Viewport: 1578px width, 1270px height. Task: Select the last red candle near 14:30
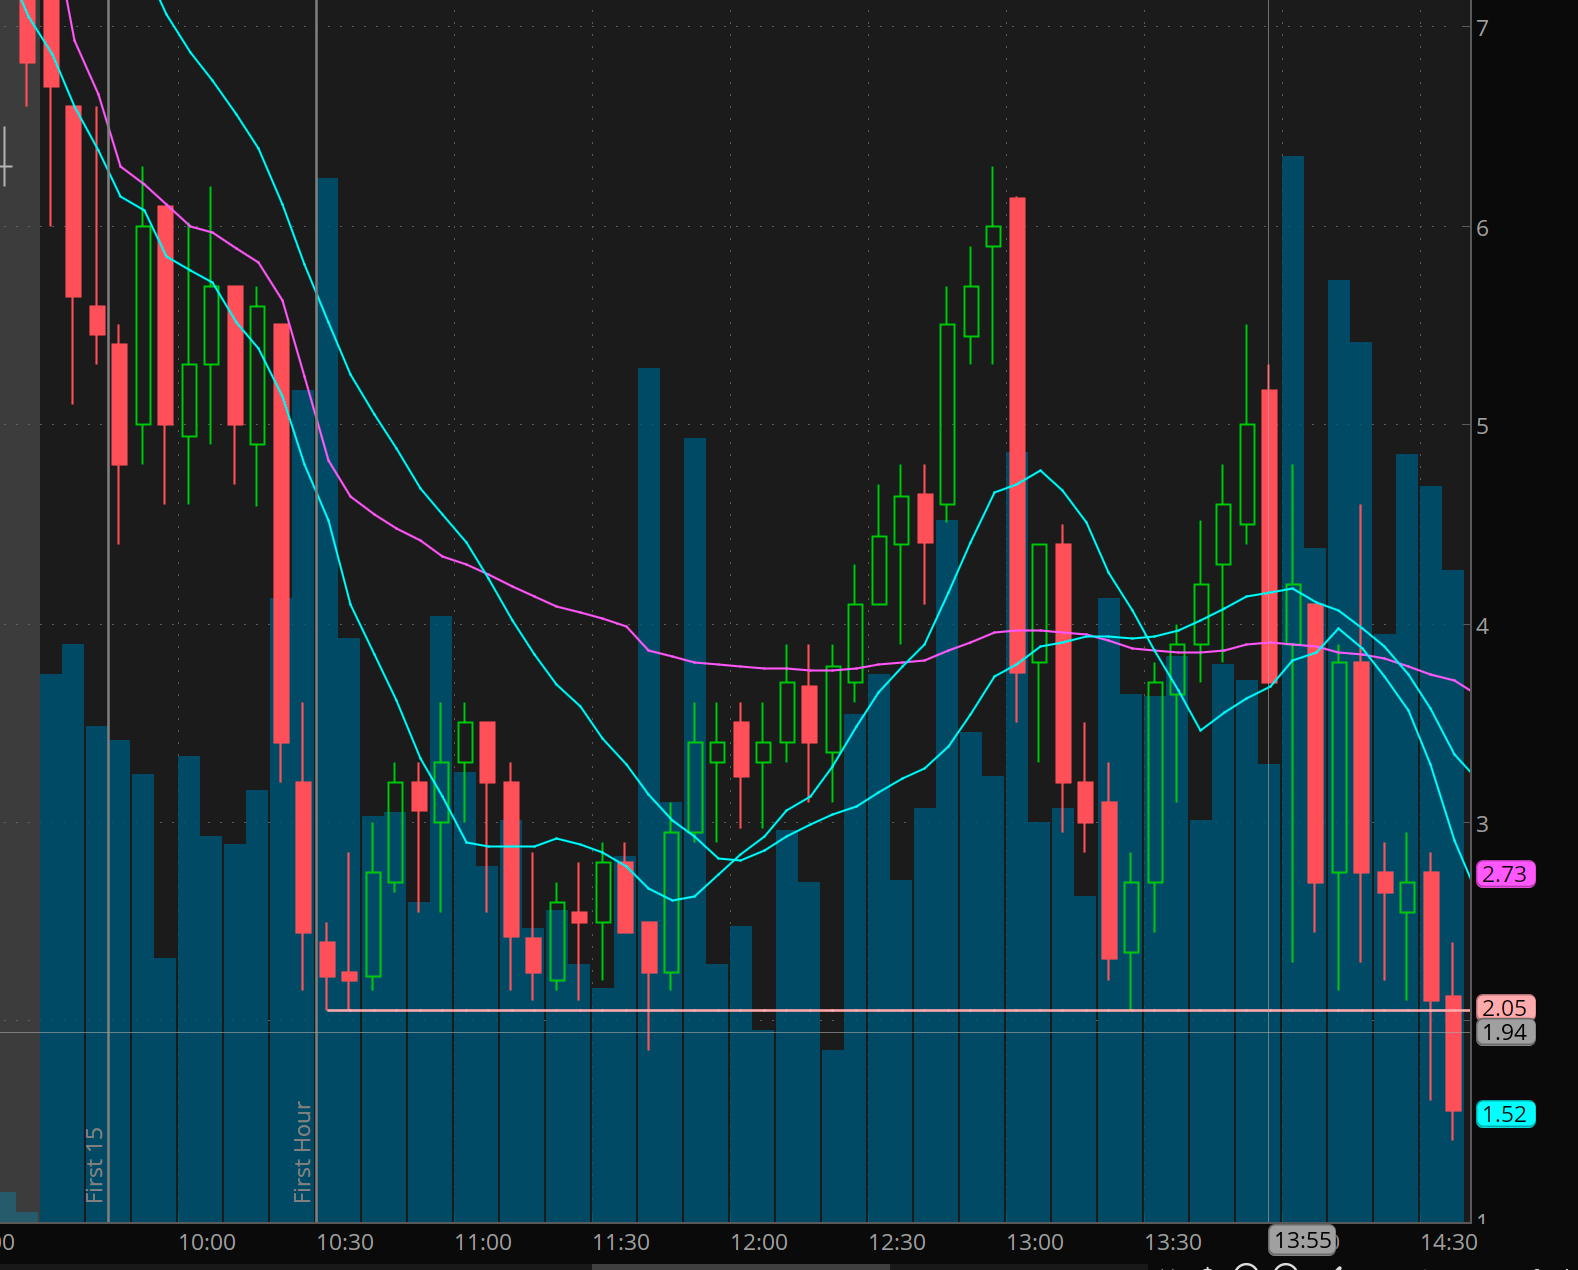point(1453,1052)
